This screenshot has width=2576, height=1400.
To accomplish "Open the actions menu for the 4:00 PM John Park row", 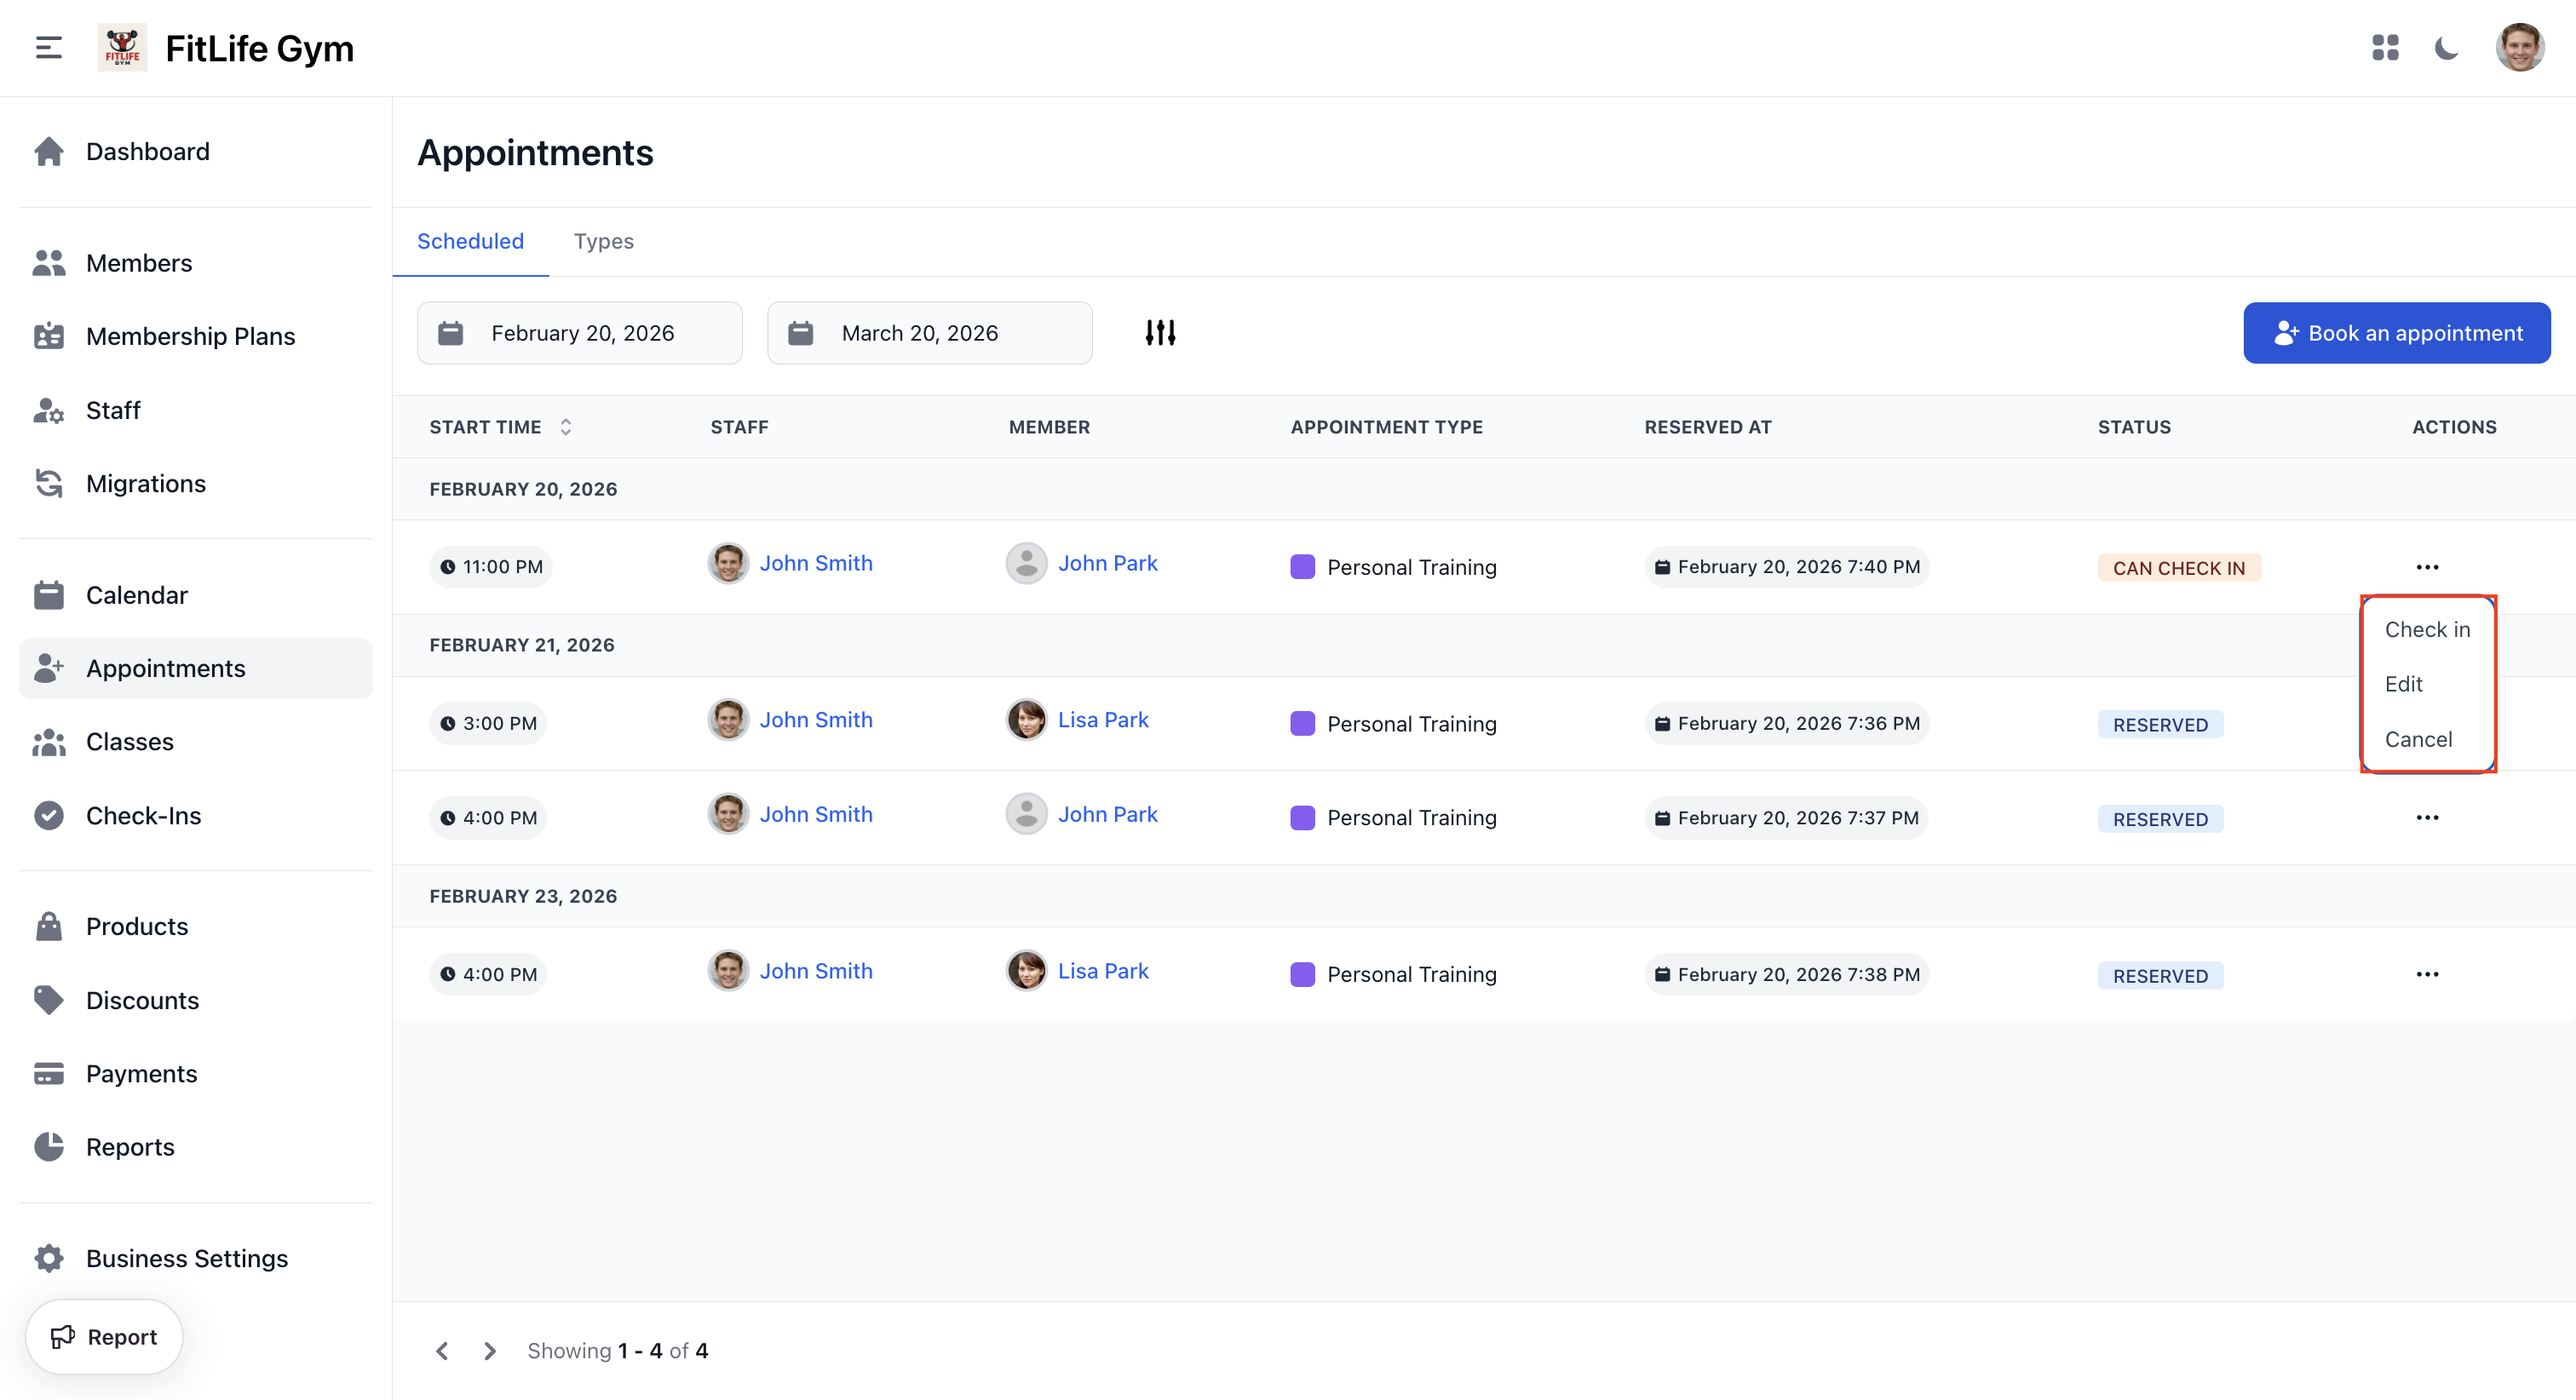I will tap(2428, 817).
